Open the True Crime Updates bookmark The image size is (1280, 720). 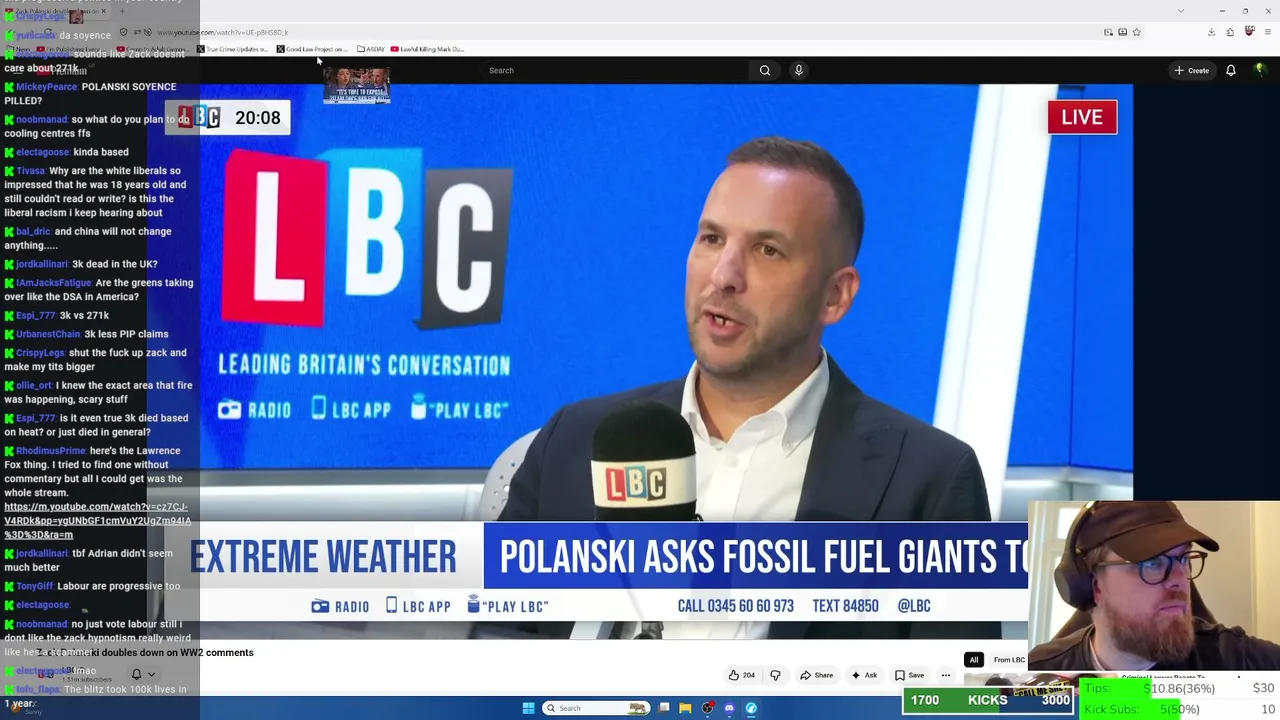pyautogui.click(x=234, y=49)
